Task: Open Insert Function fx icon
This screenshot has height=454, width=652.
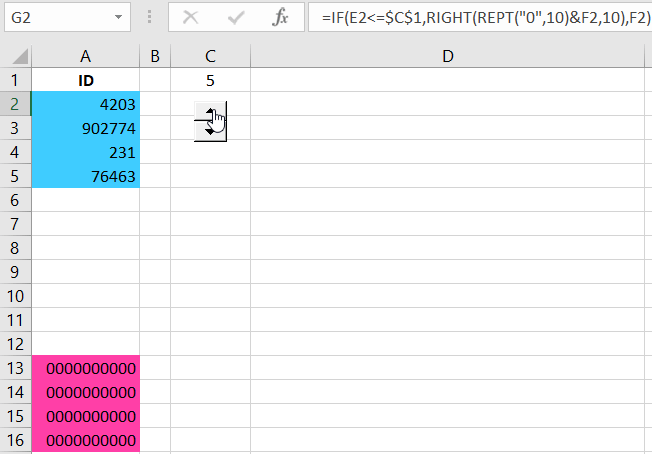Action: [280, 17]
